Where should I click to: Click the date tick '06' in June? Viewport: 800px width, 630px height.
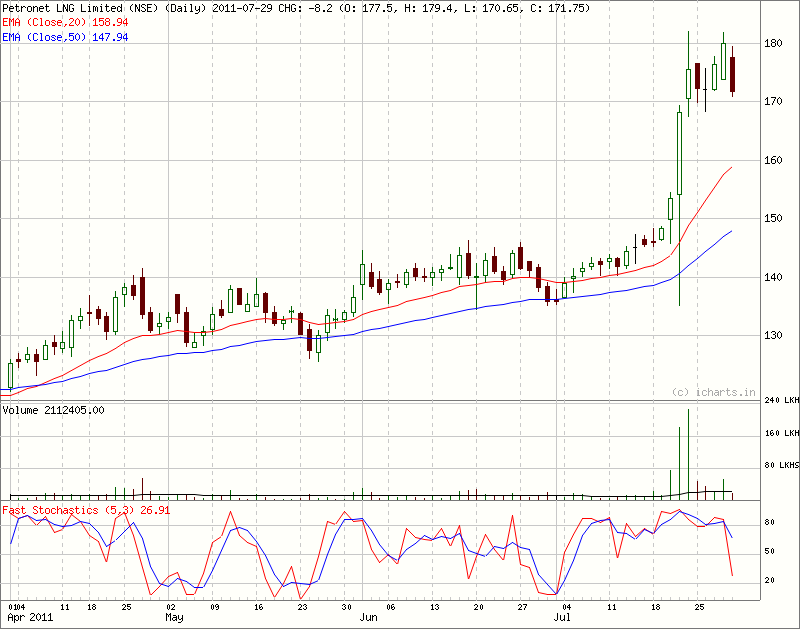click(x=390, y=607)
